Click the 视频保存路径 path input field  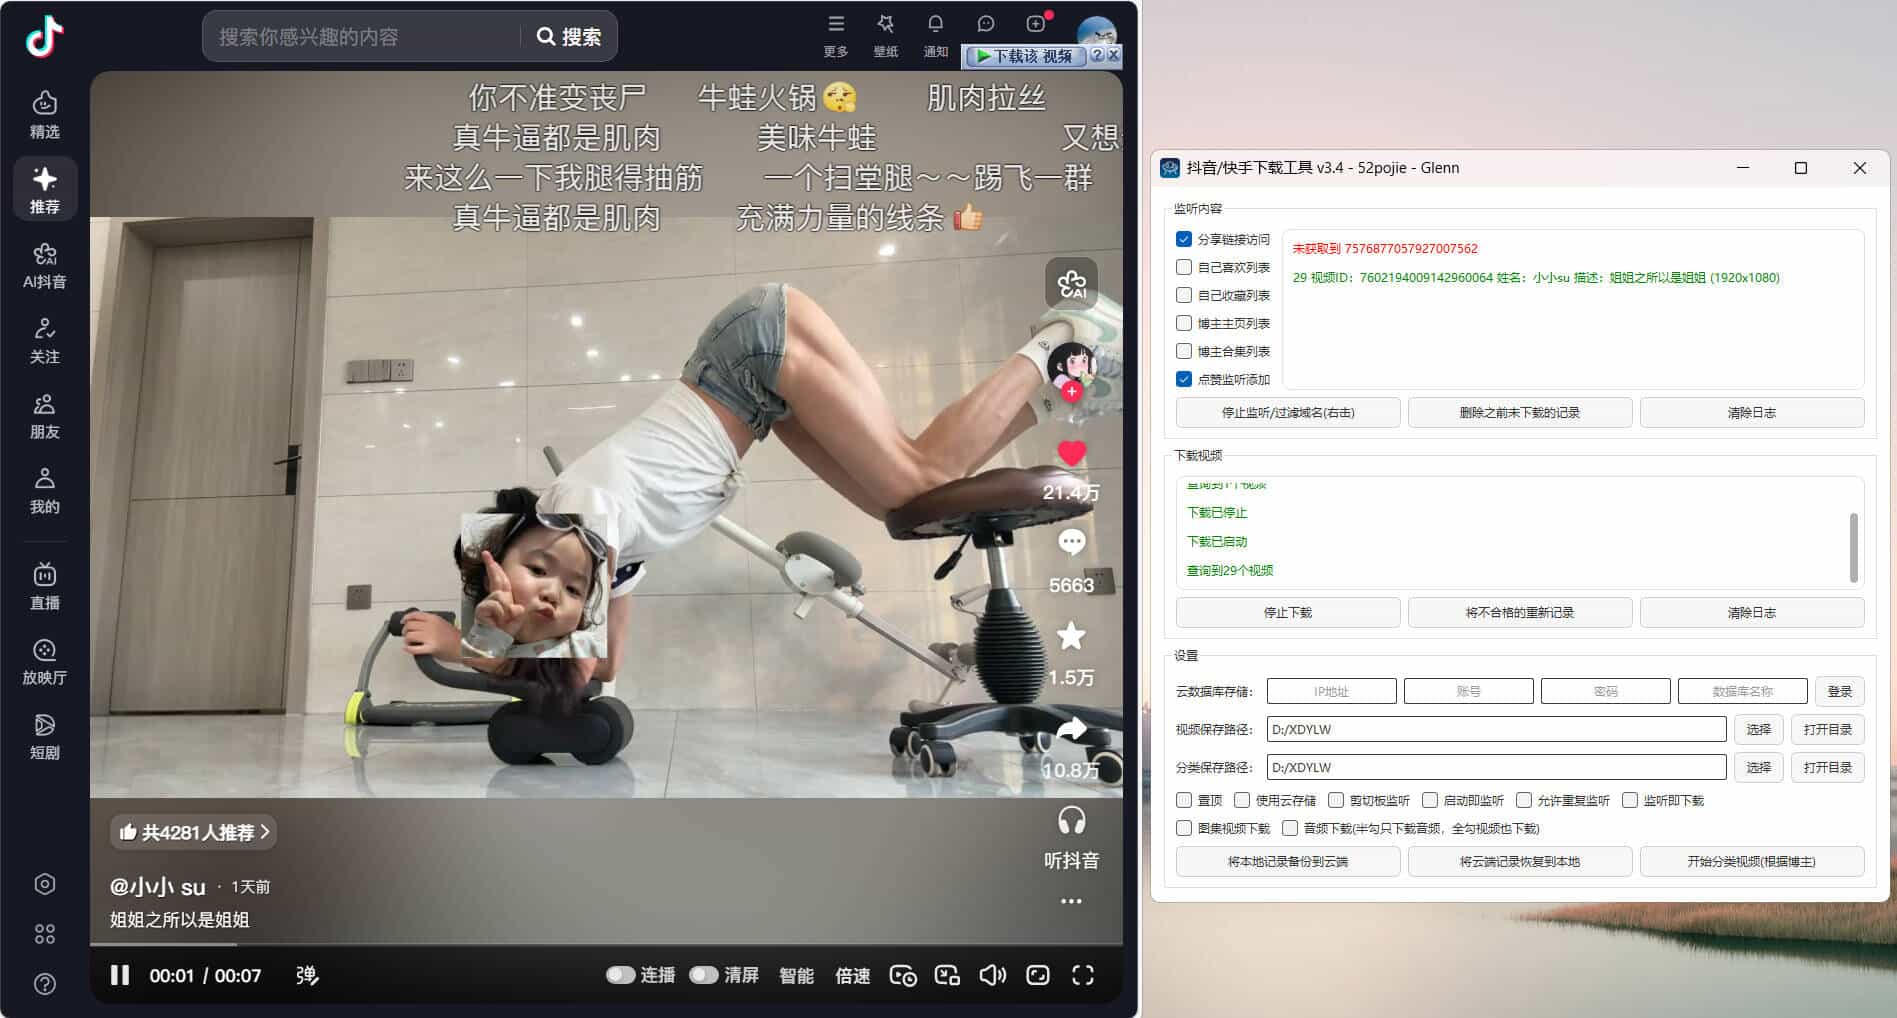[1495, 729]
